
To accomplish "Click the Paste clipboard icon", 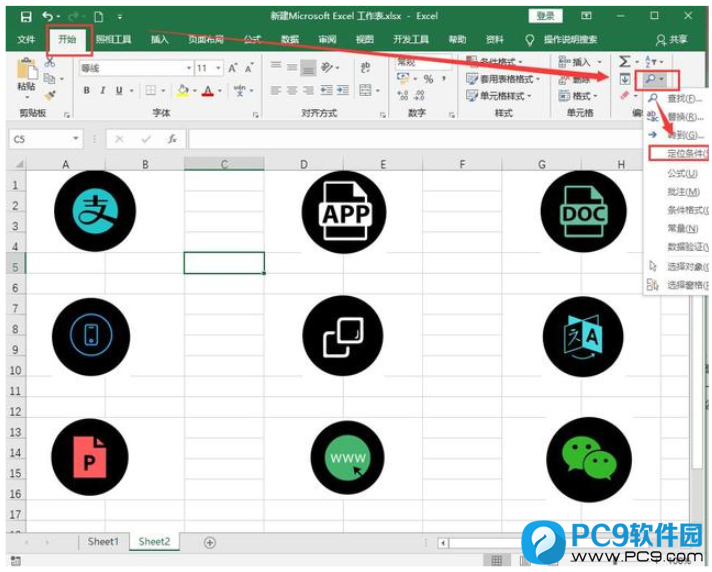I will click(27, 69).
